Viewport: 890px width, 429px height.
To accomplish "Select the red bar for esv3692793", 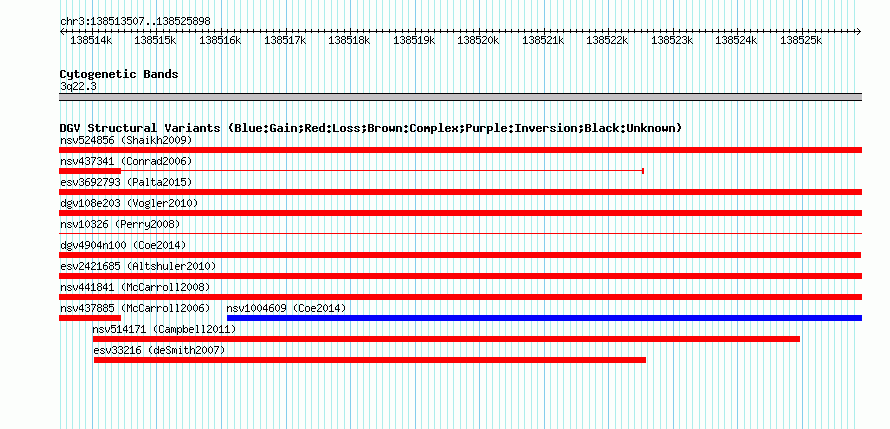I will [x=460, y=192].
